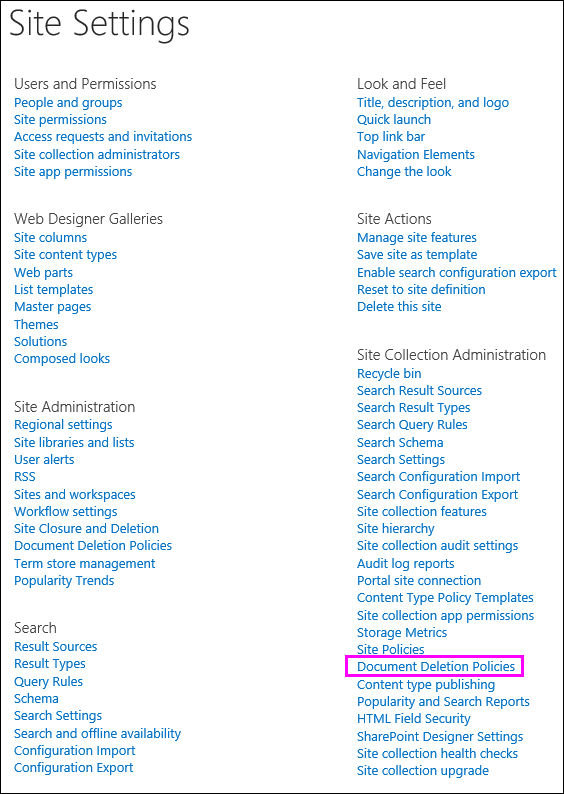Screen dimensions: 564x794
Task: Open Site Policies
Action: tap(390, 650)
